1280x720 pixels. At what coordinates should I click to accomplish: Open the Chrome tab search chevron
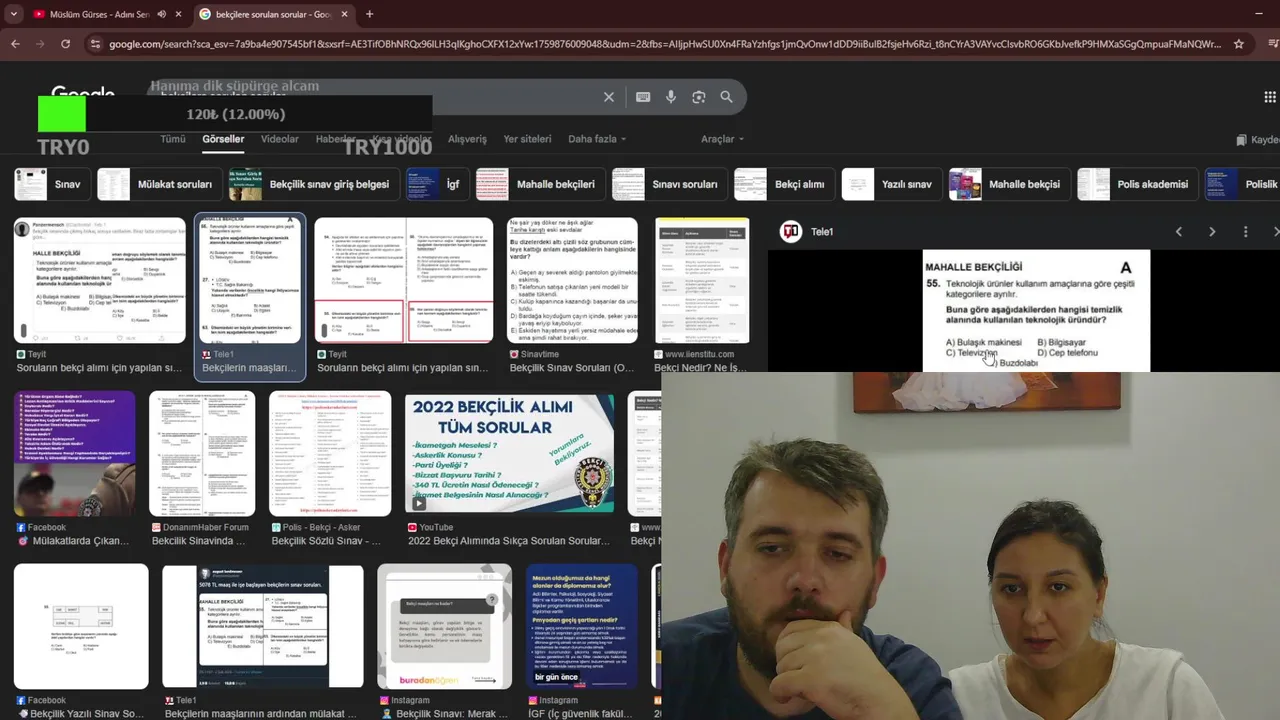(x=13, y=14)
